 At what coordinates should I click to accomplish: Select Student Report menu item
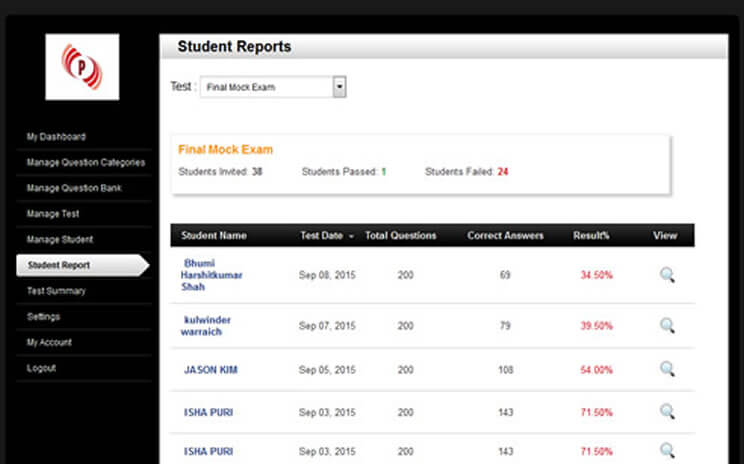(83, 265)
